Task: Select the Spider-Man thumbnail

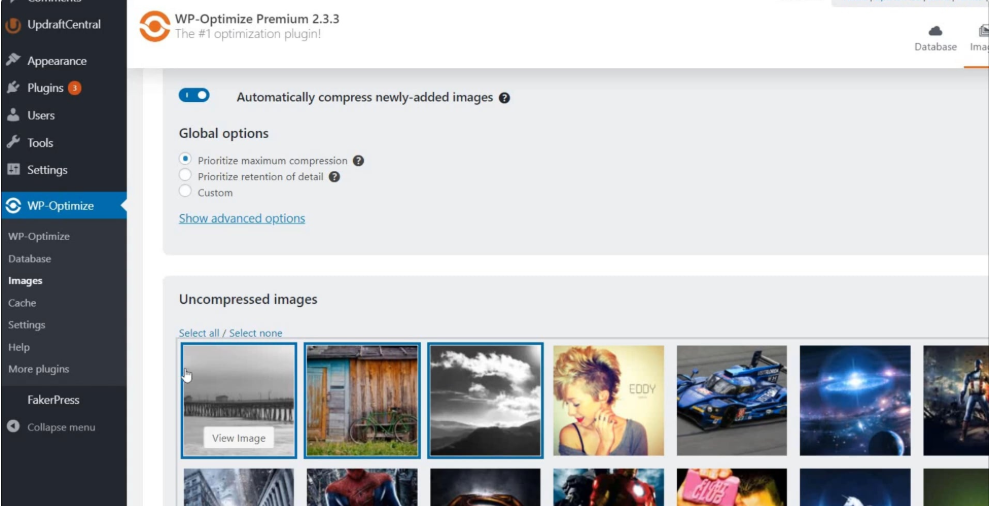Action: pos(362,487)
